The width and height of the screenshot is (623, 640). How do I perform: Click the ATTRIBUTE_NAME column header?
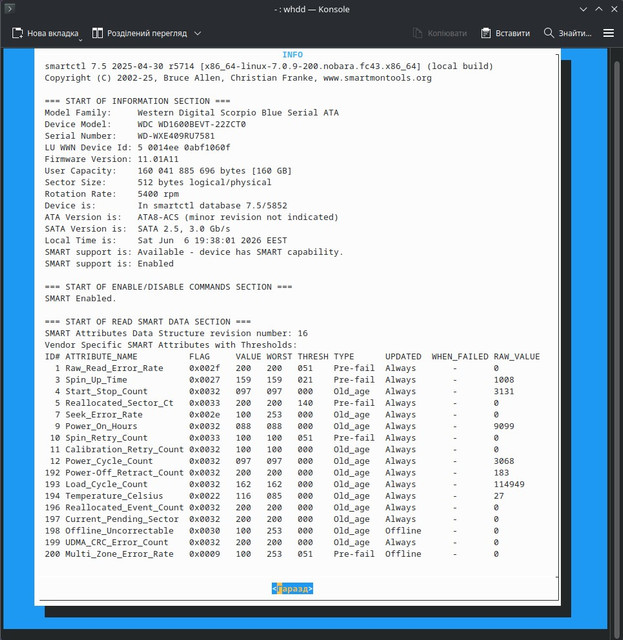101,357
